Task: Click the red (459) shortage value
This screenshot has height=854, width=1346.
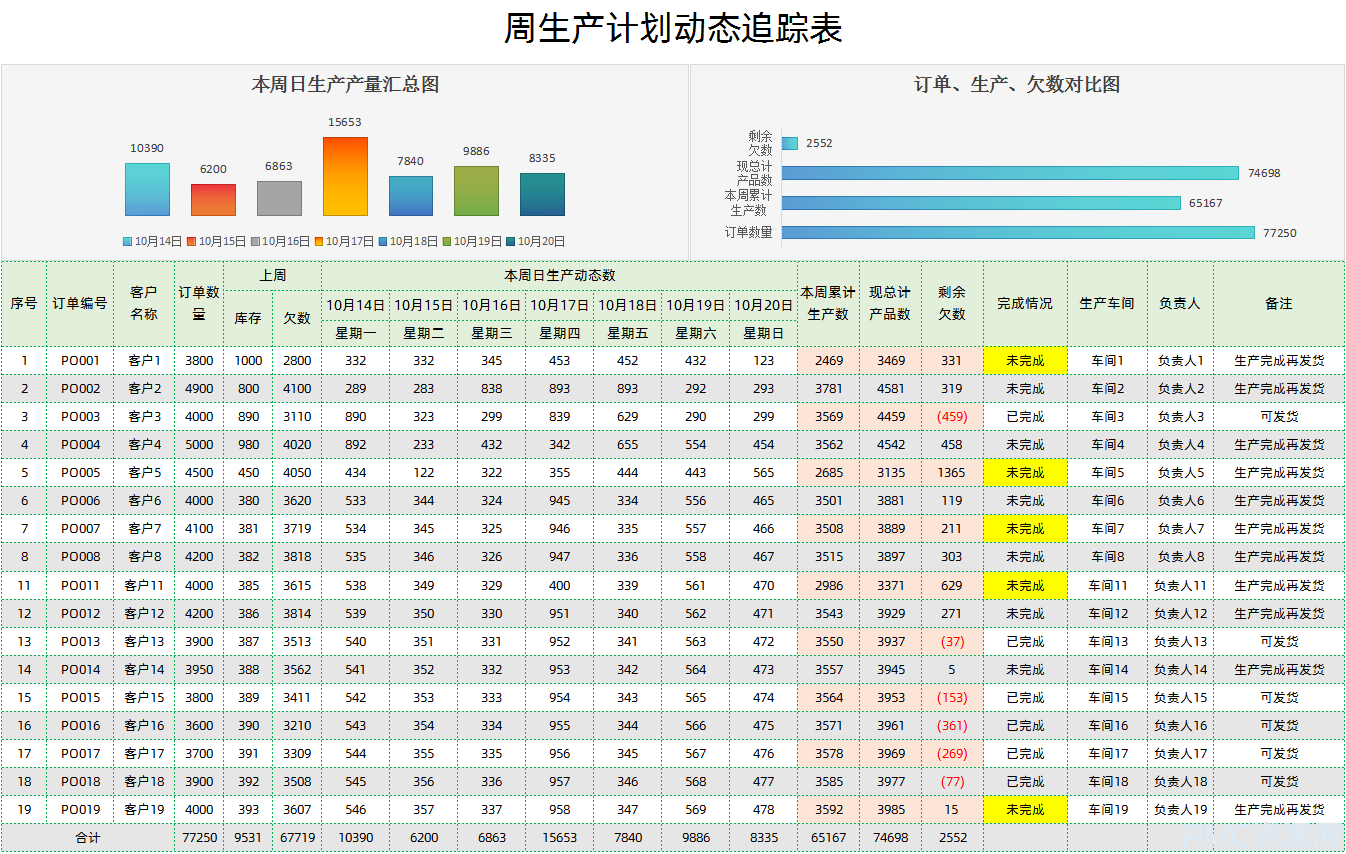Action: coord(952,417)
